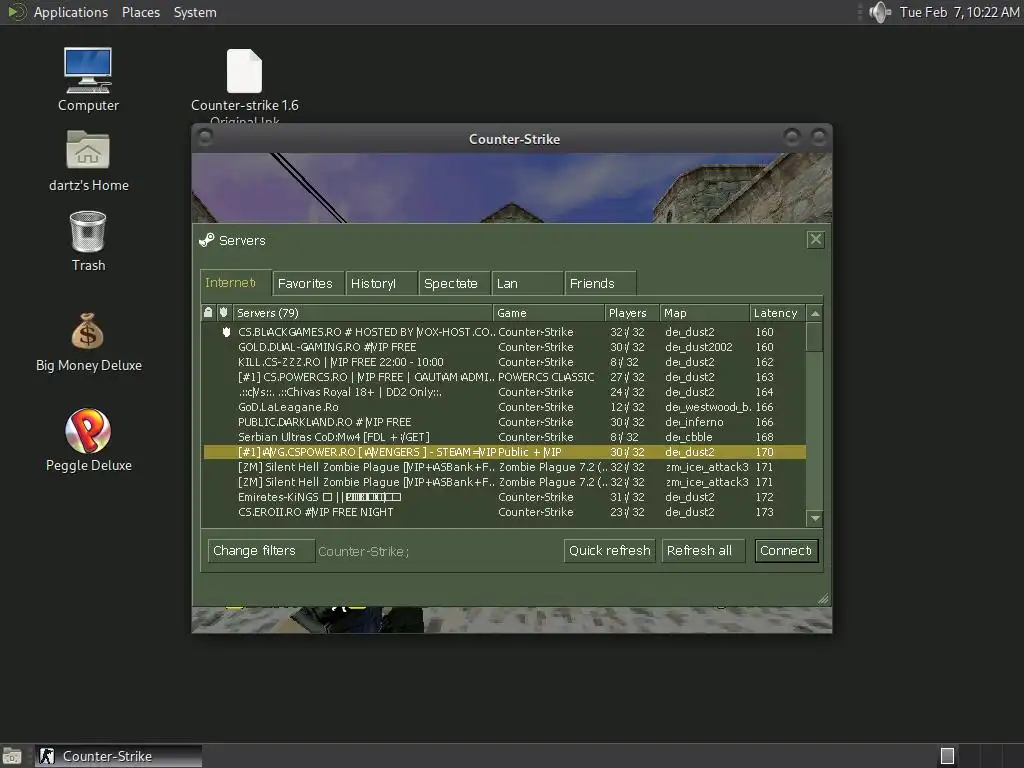The image size is (1024, 768).
Task: Select the Emirates-KiNGS server row
Action: [504, 497]
